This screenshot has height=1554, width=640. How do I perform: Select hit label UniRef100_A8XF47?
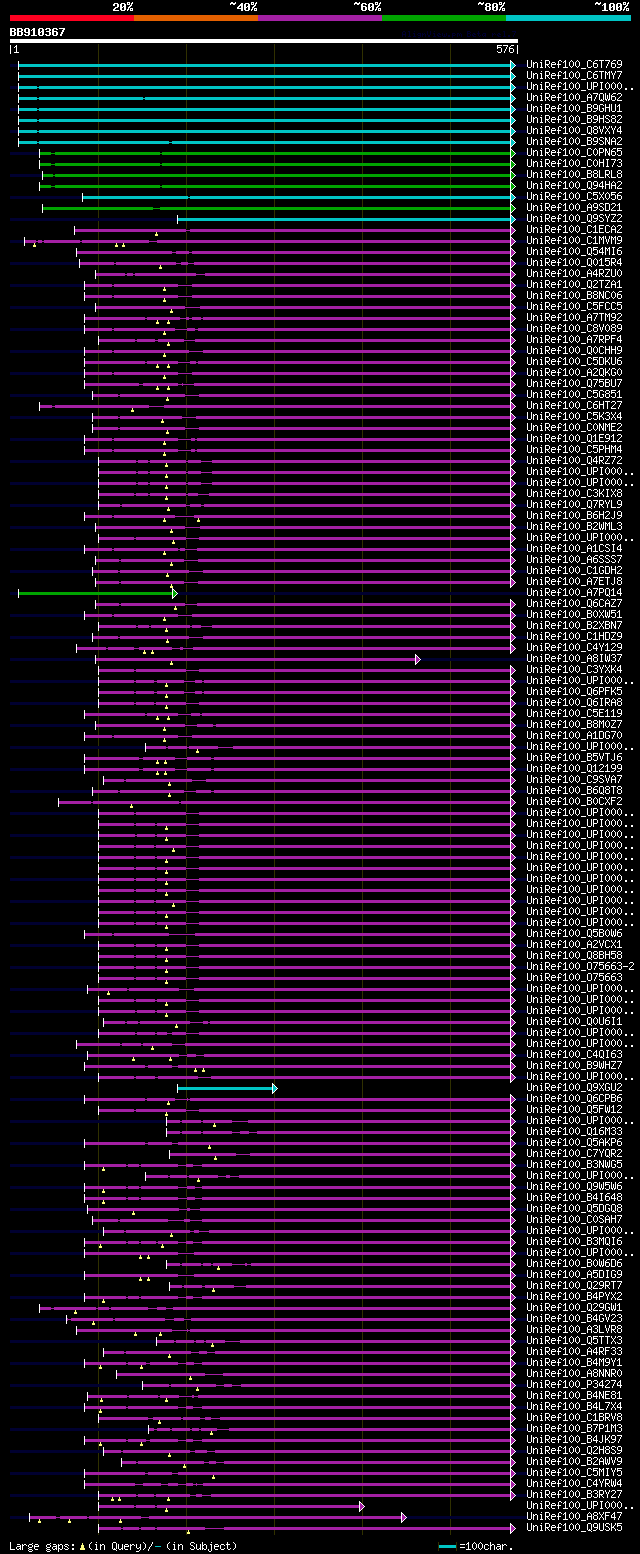tap(574, 1516)
